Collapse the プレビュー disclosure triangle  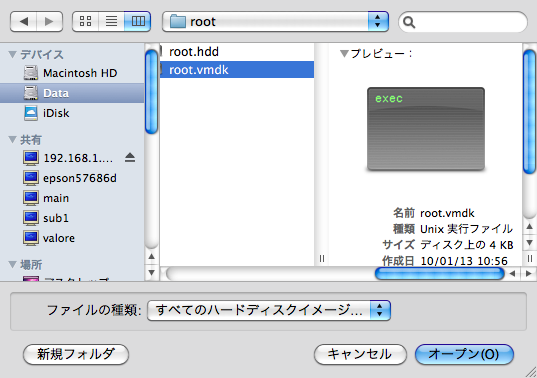(x=344, y=53)
